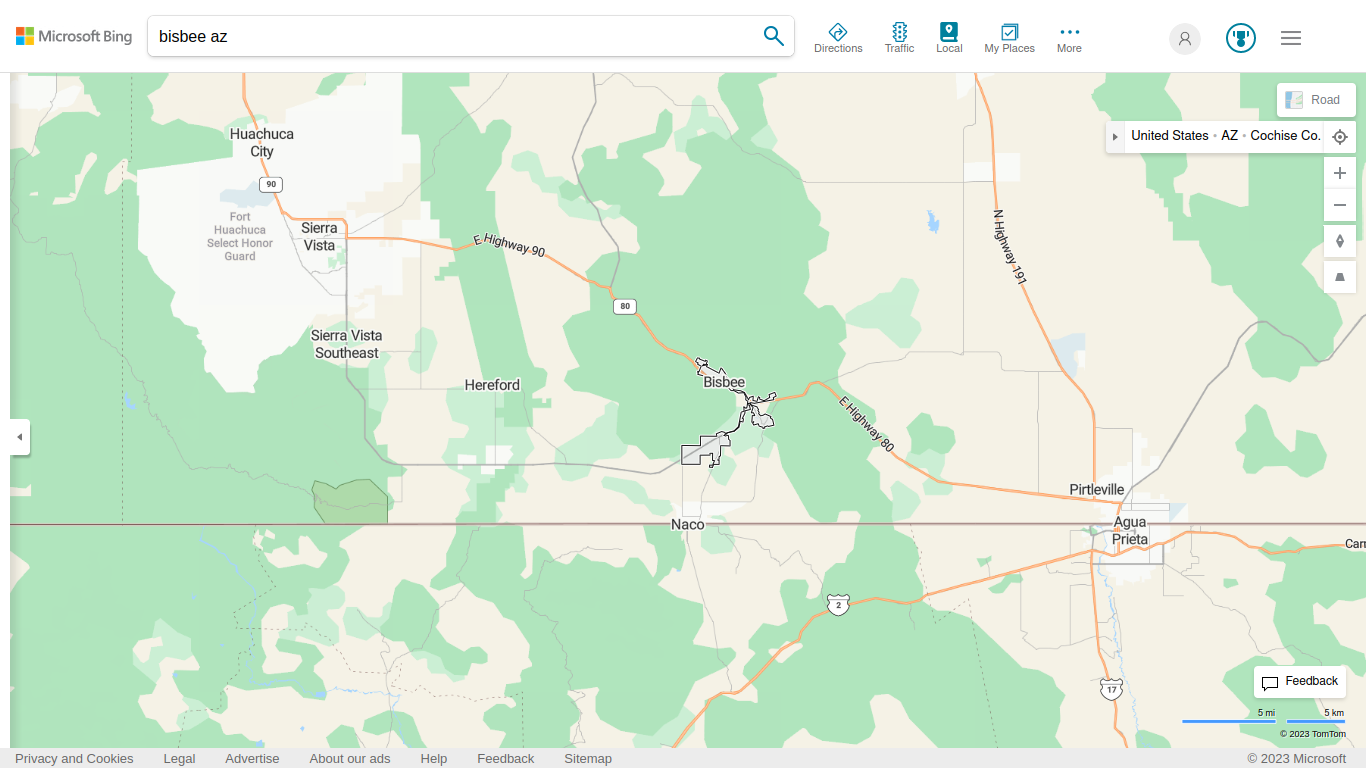Click Sierra Vista Southeast label
The height and width of the screenshot is (768, 1366).
346,344
